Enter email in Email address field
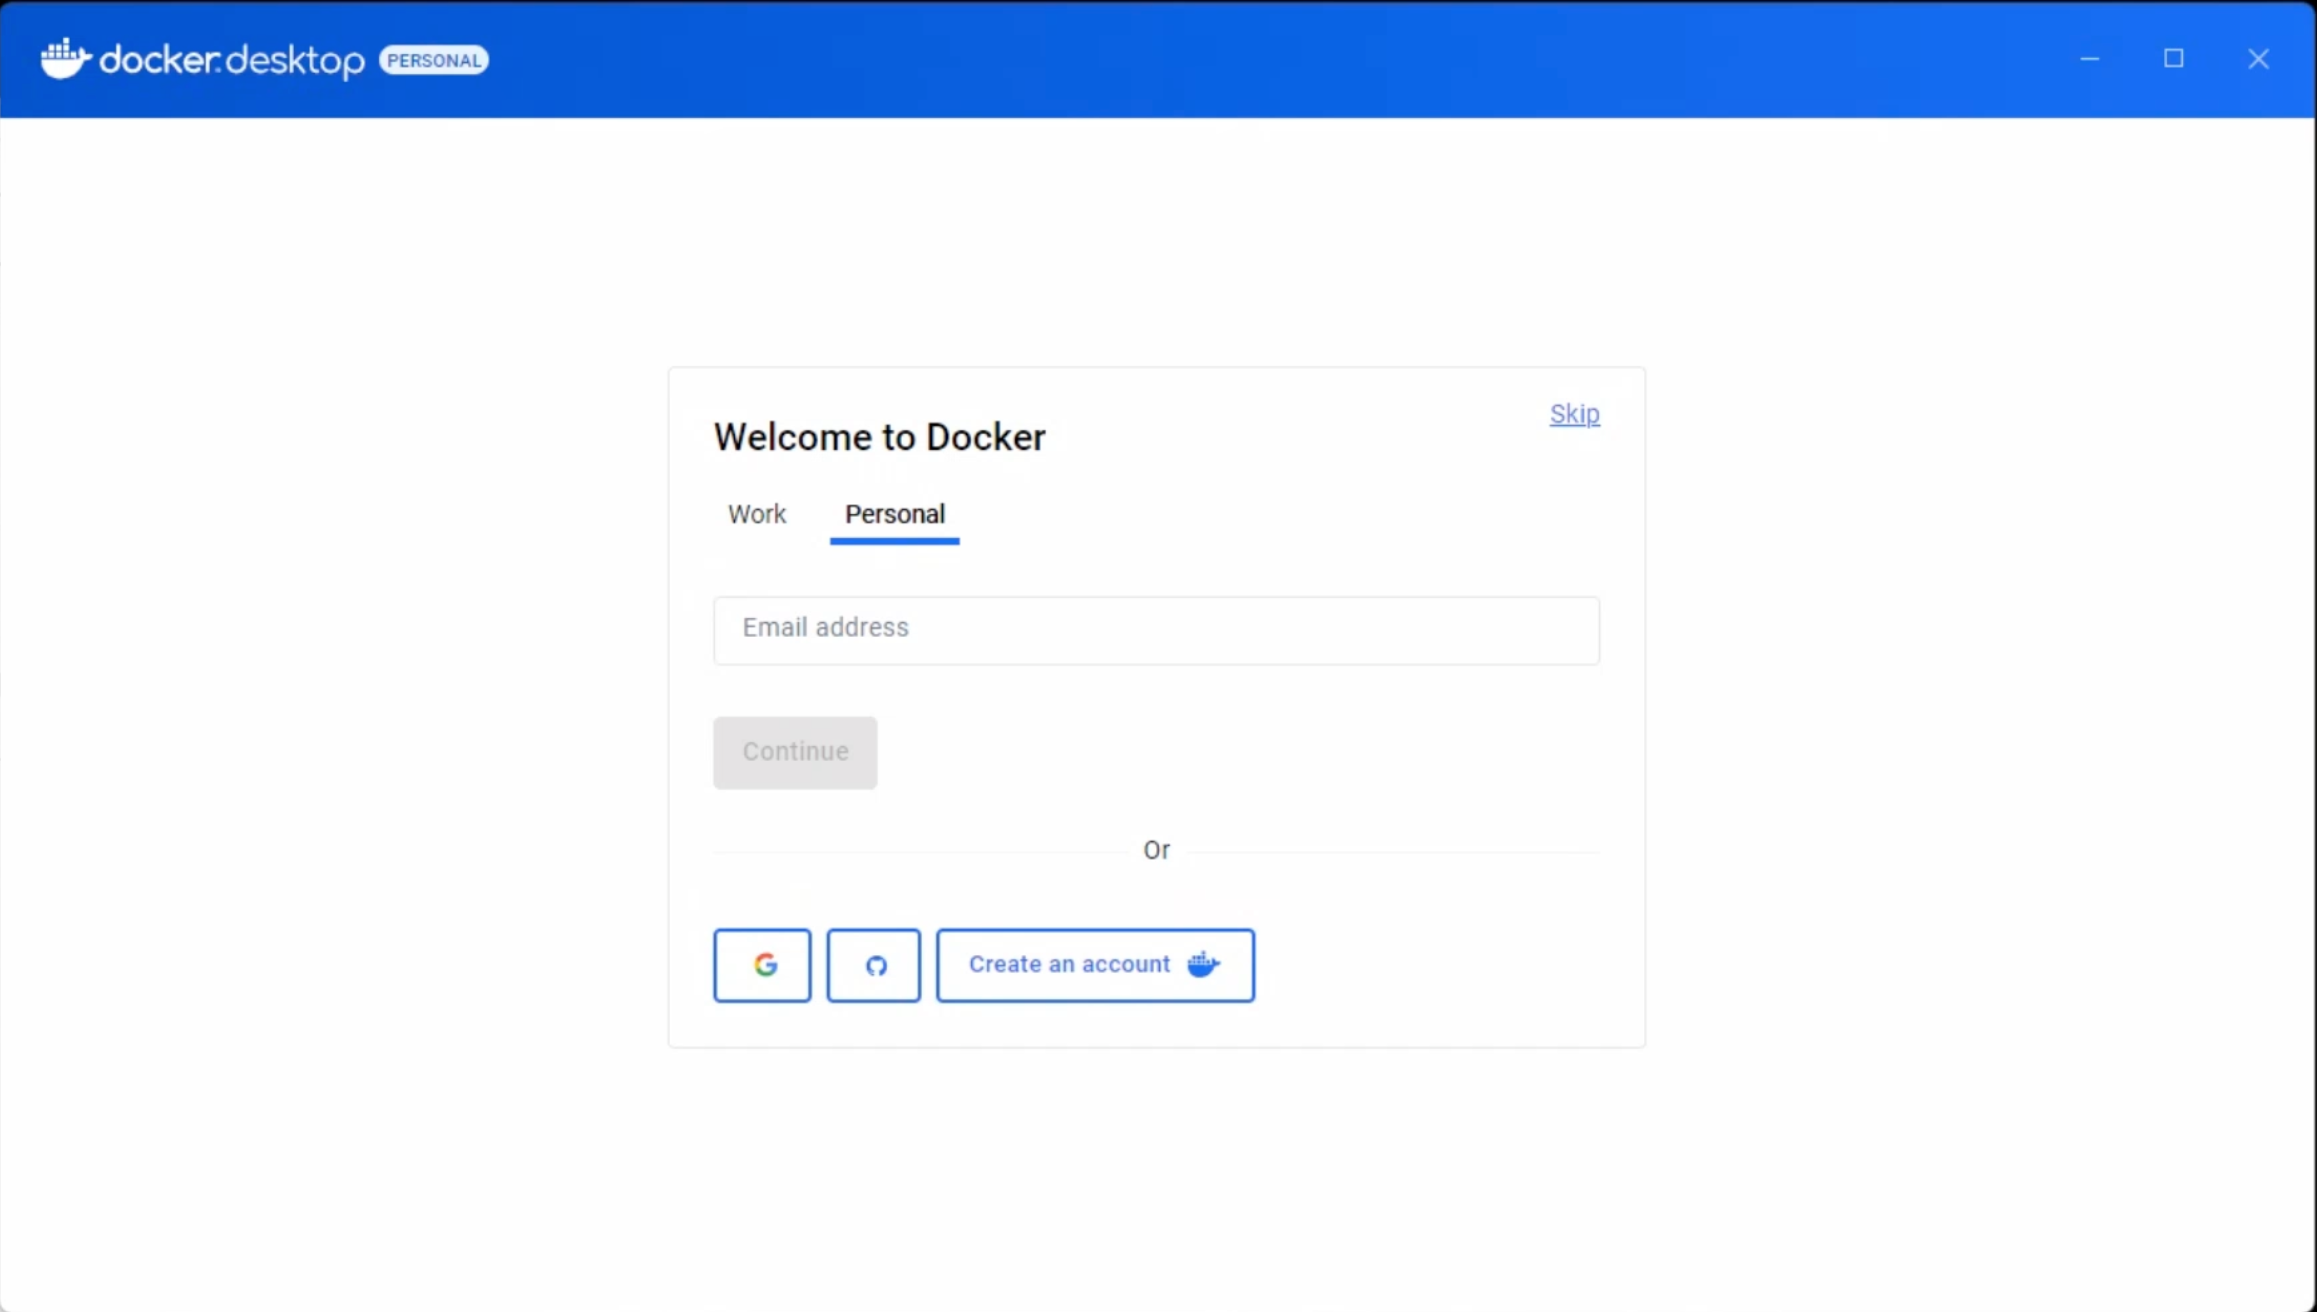This screenshot has width=2317, height=1312. pos(1157,627)
